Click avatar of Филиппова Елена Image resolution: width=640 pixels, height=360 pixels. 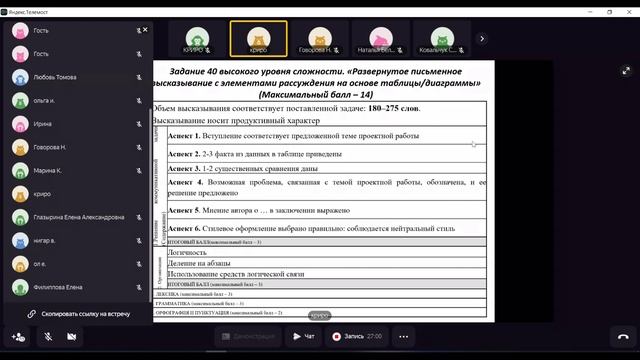coord(20,287)
